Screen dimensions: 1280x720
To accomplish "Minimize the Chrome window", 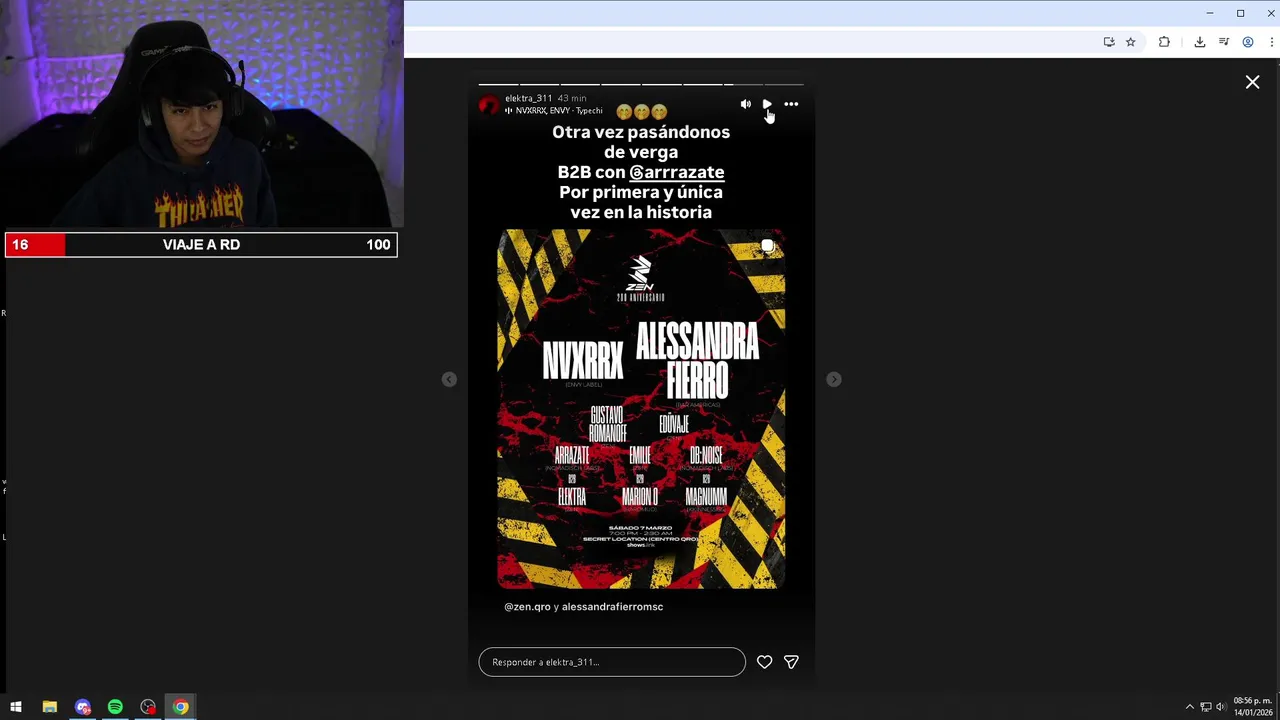I will (1210, 13).
